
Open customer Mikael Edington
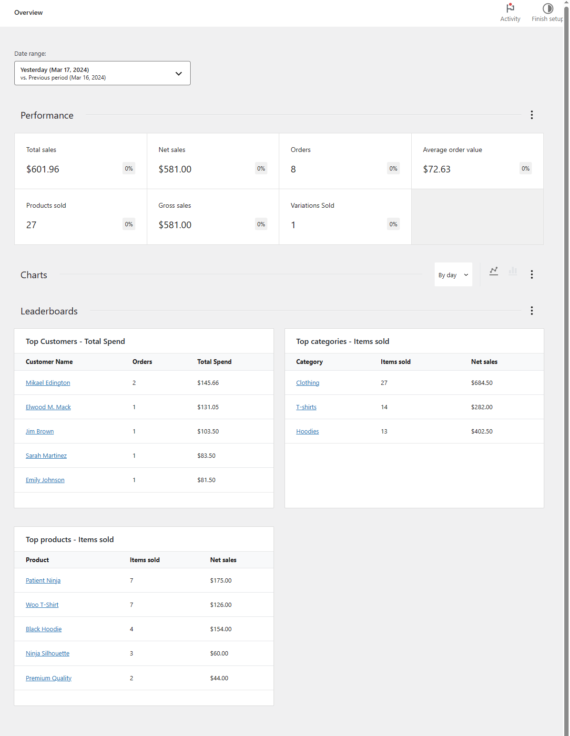pos(48,383)
